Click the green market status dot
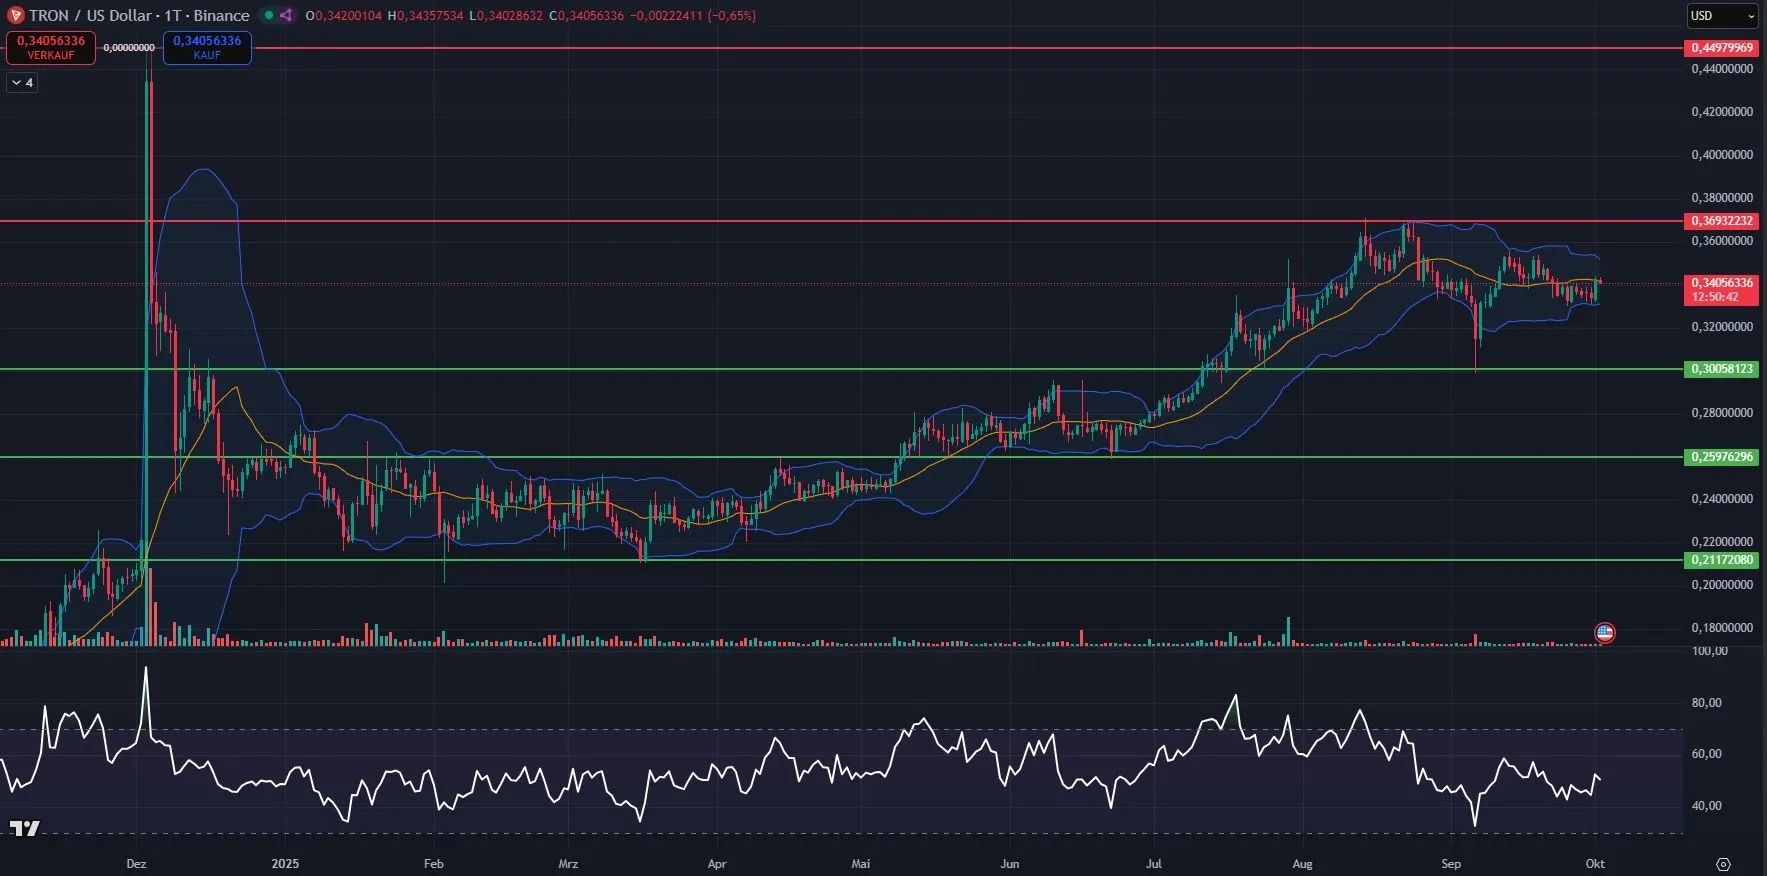 tap(268, 15)
